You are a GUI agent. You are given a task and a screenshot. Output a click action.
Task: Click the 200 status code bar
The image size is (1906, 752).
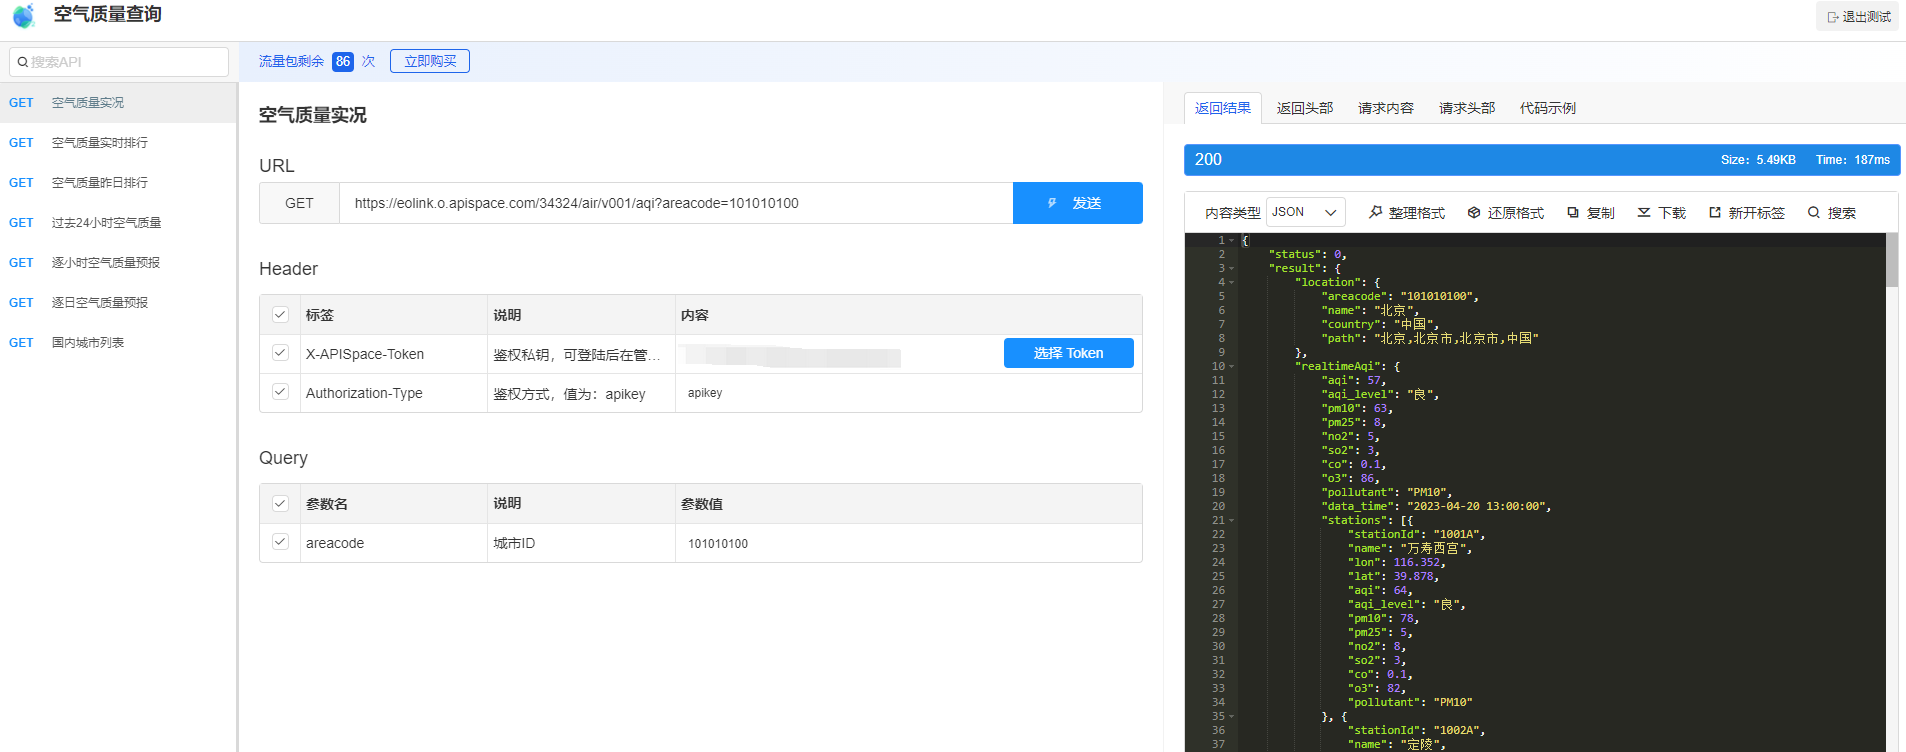(x=1542, y=160)
